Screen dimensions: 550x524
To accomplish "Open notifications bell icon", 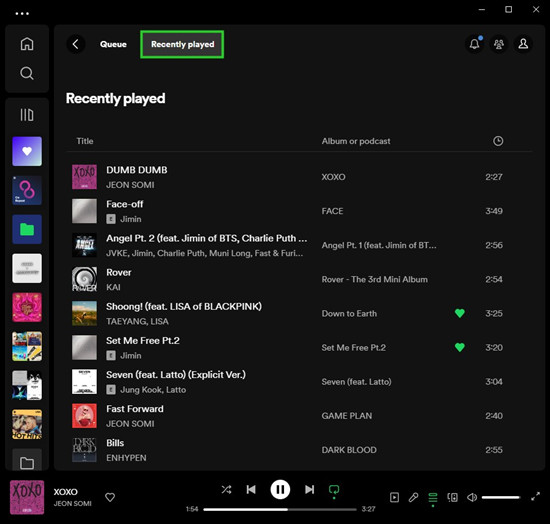I will (475, 44).
